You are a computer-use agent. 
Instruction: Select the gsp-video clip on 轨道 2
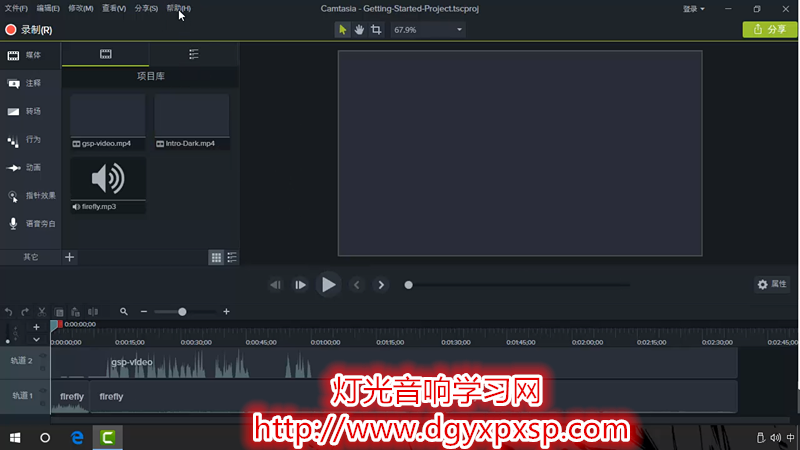(394, 363)
